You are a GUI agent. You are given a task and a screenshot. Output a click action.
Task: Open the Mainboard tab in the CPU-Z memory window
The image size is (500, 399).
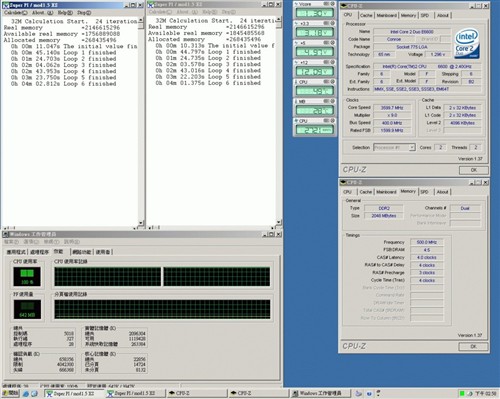click(386, 192)
